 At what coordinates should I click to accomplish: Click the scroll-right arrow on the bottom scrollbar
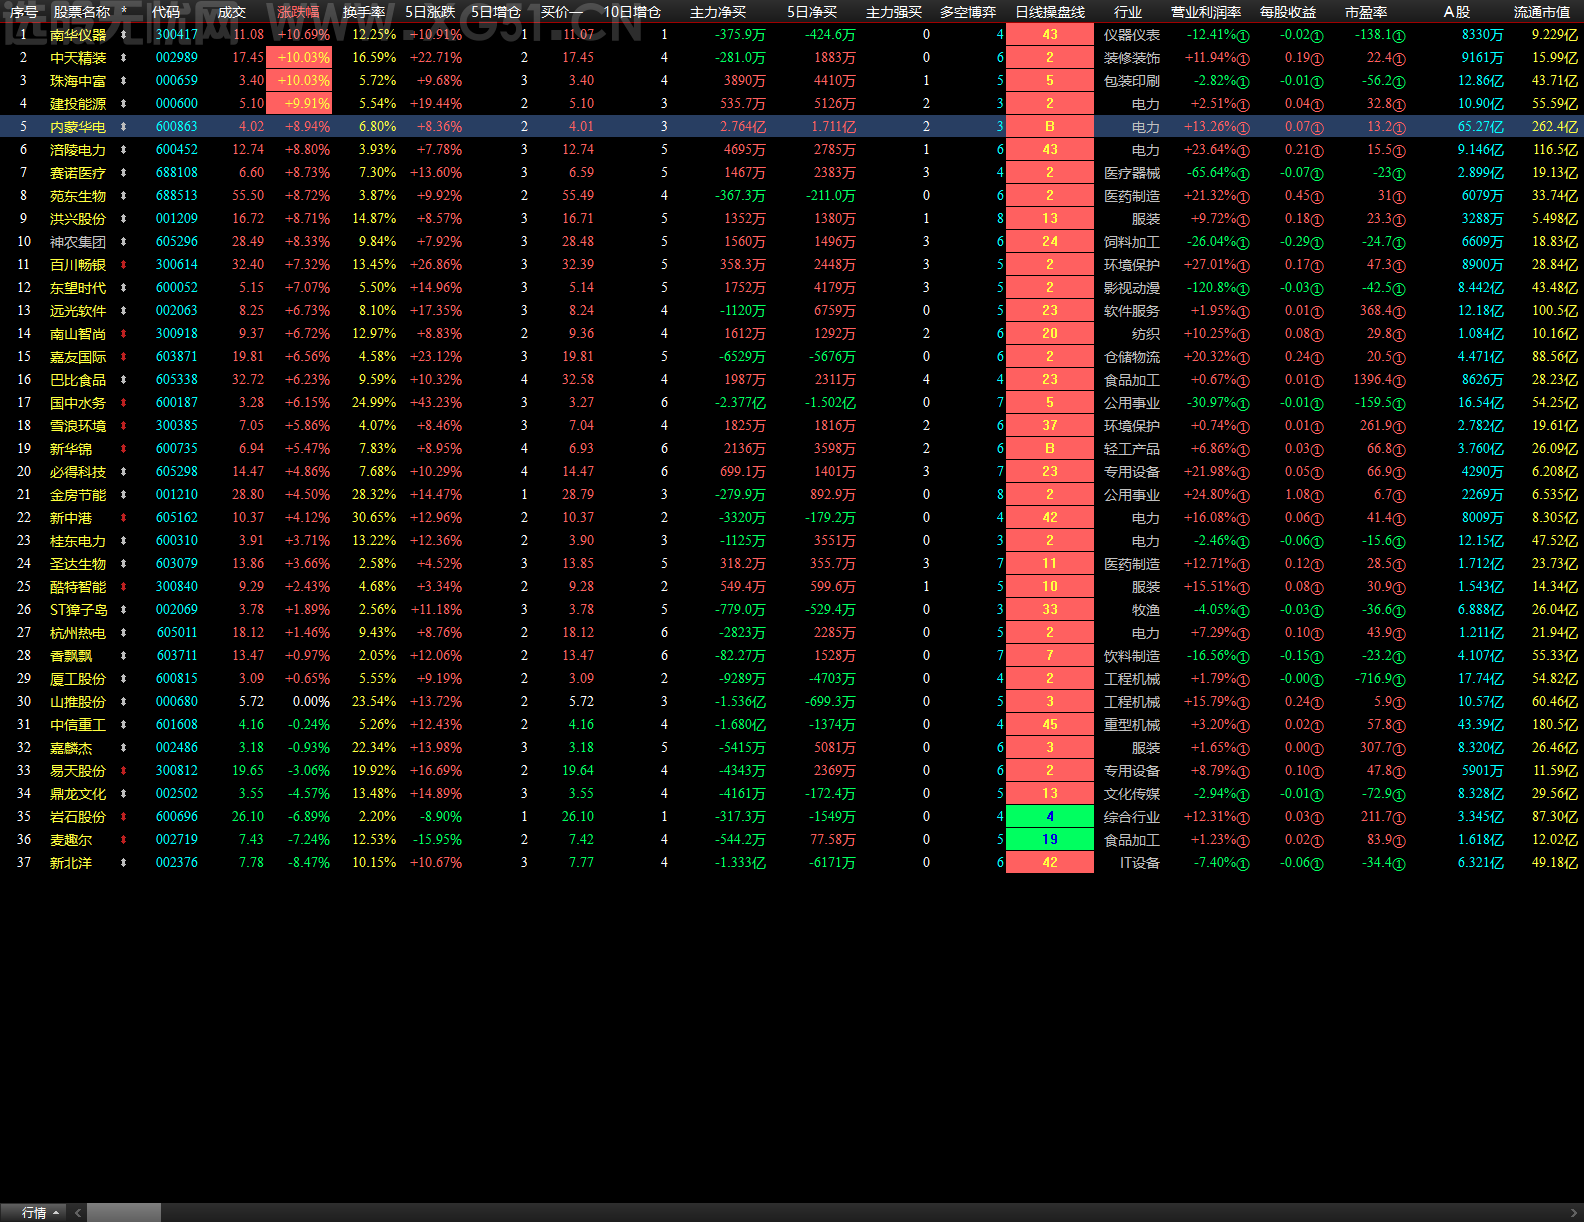tap(1574, 1213)
